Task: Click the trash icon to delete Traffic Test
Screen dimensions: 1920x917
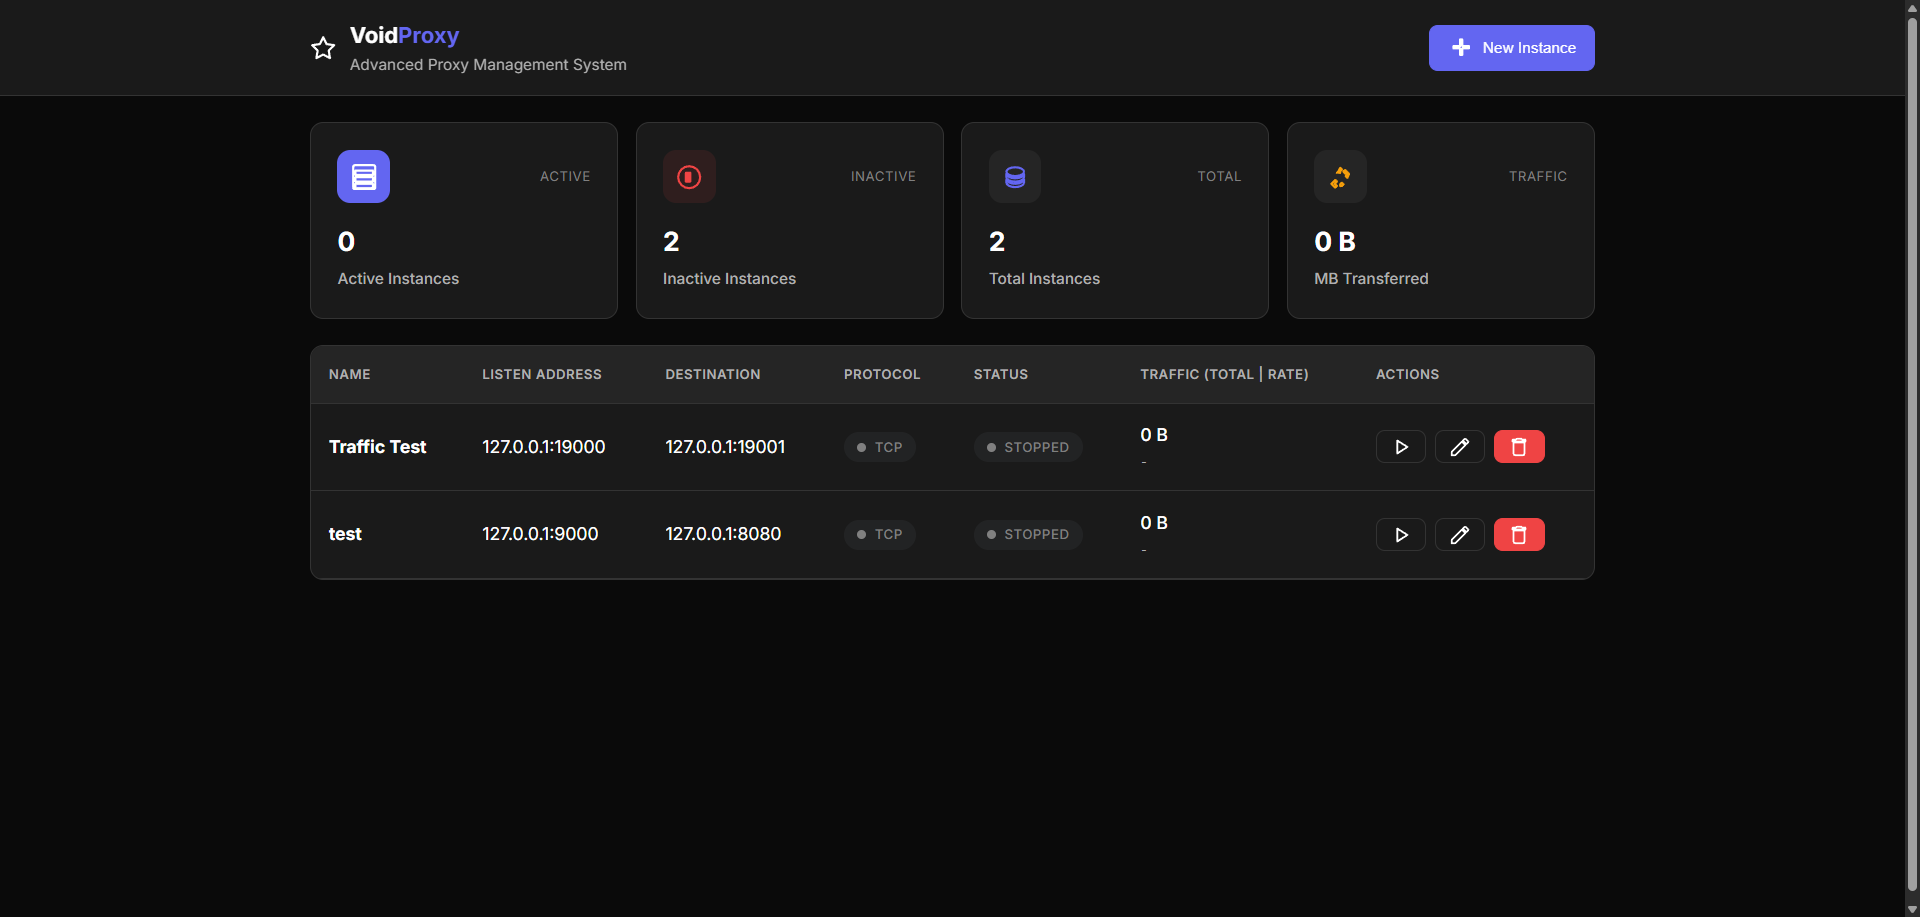Action: [x=1518, y=446]
